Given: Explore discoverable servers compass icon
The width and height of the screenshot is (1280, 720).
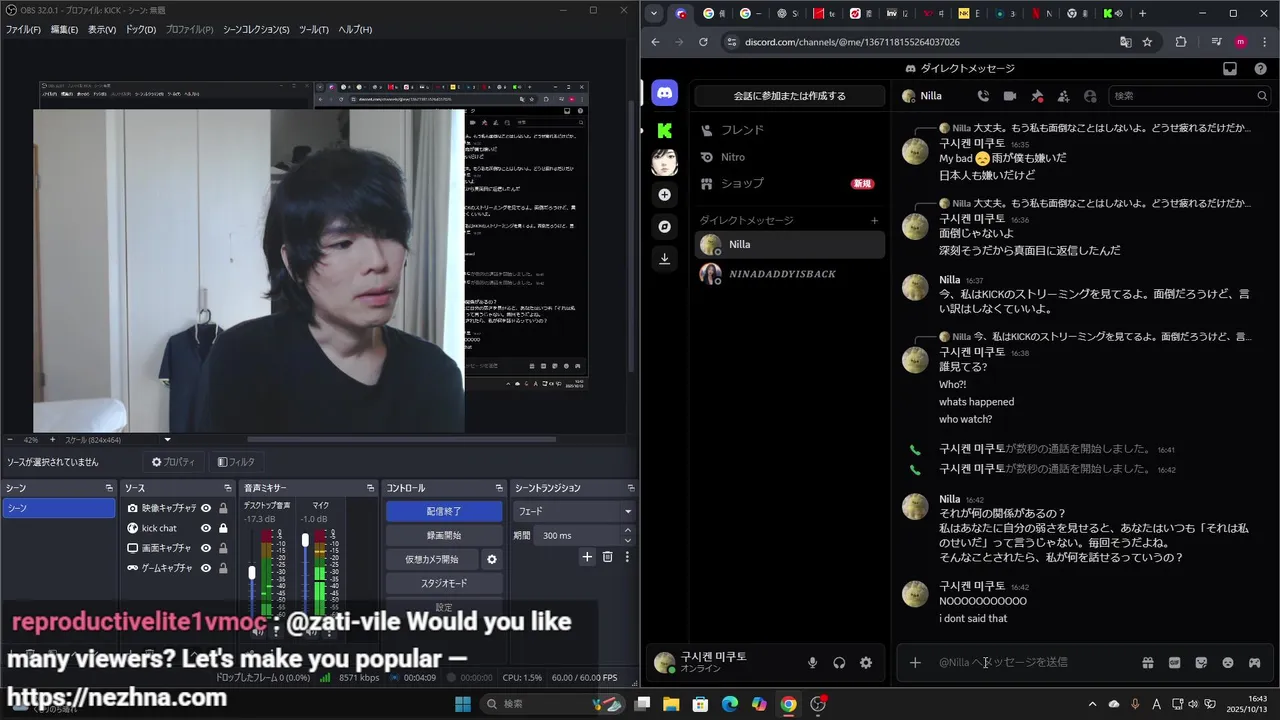Looking at the screenshot, I should 665,226.
